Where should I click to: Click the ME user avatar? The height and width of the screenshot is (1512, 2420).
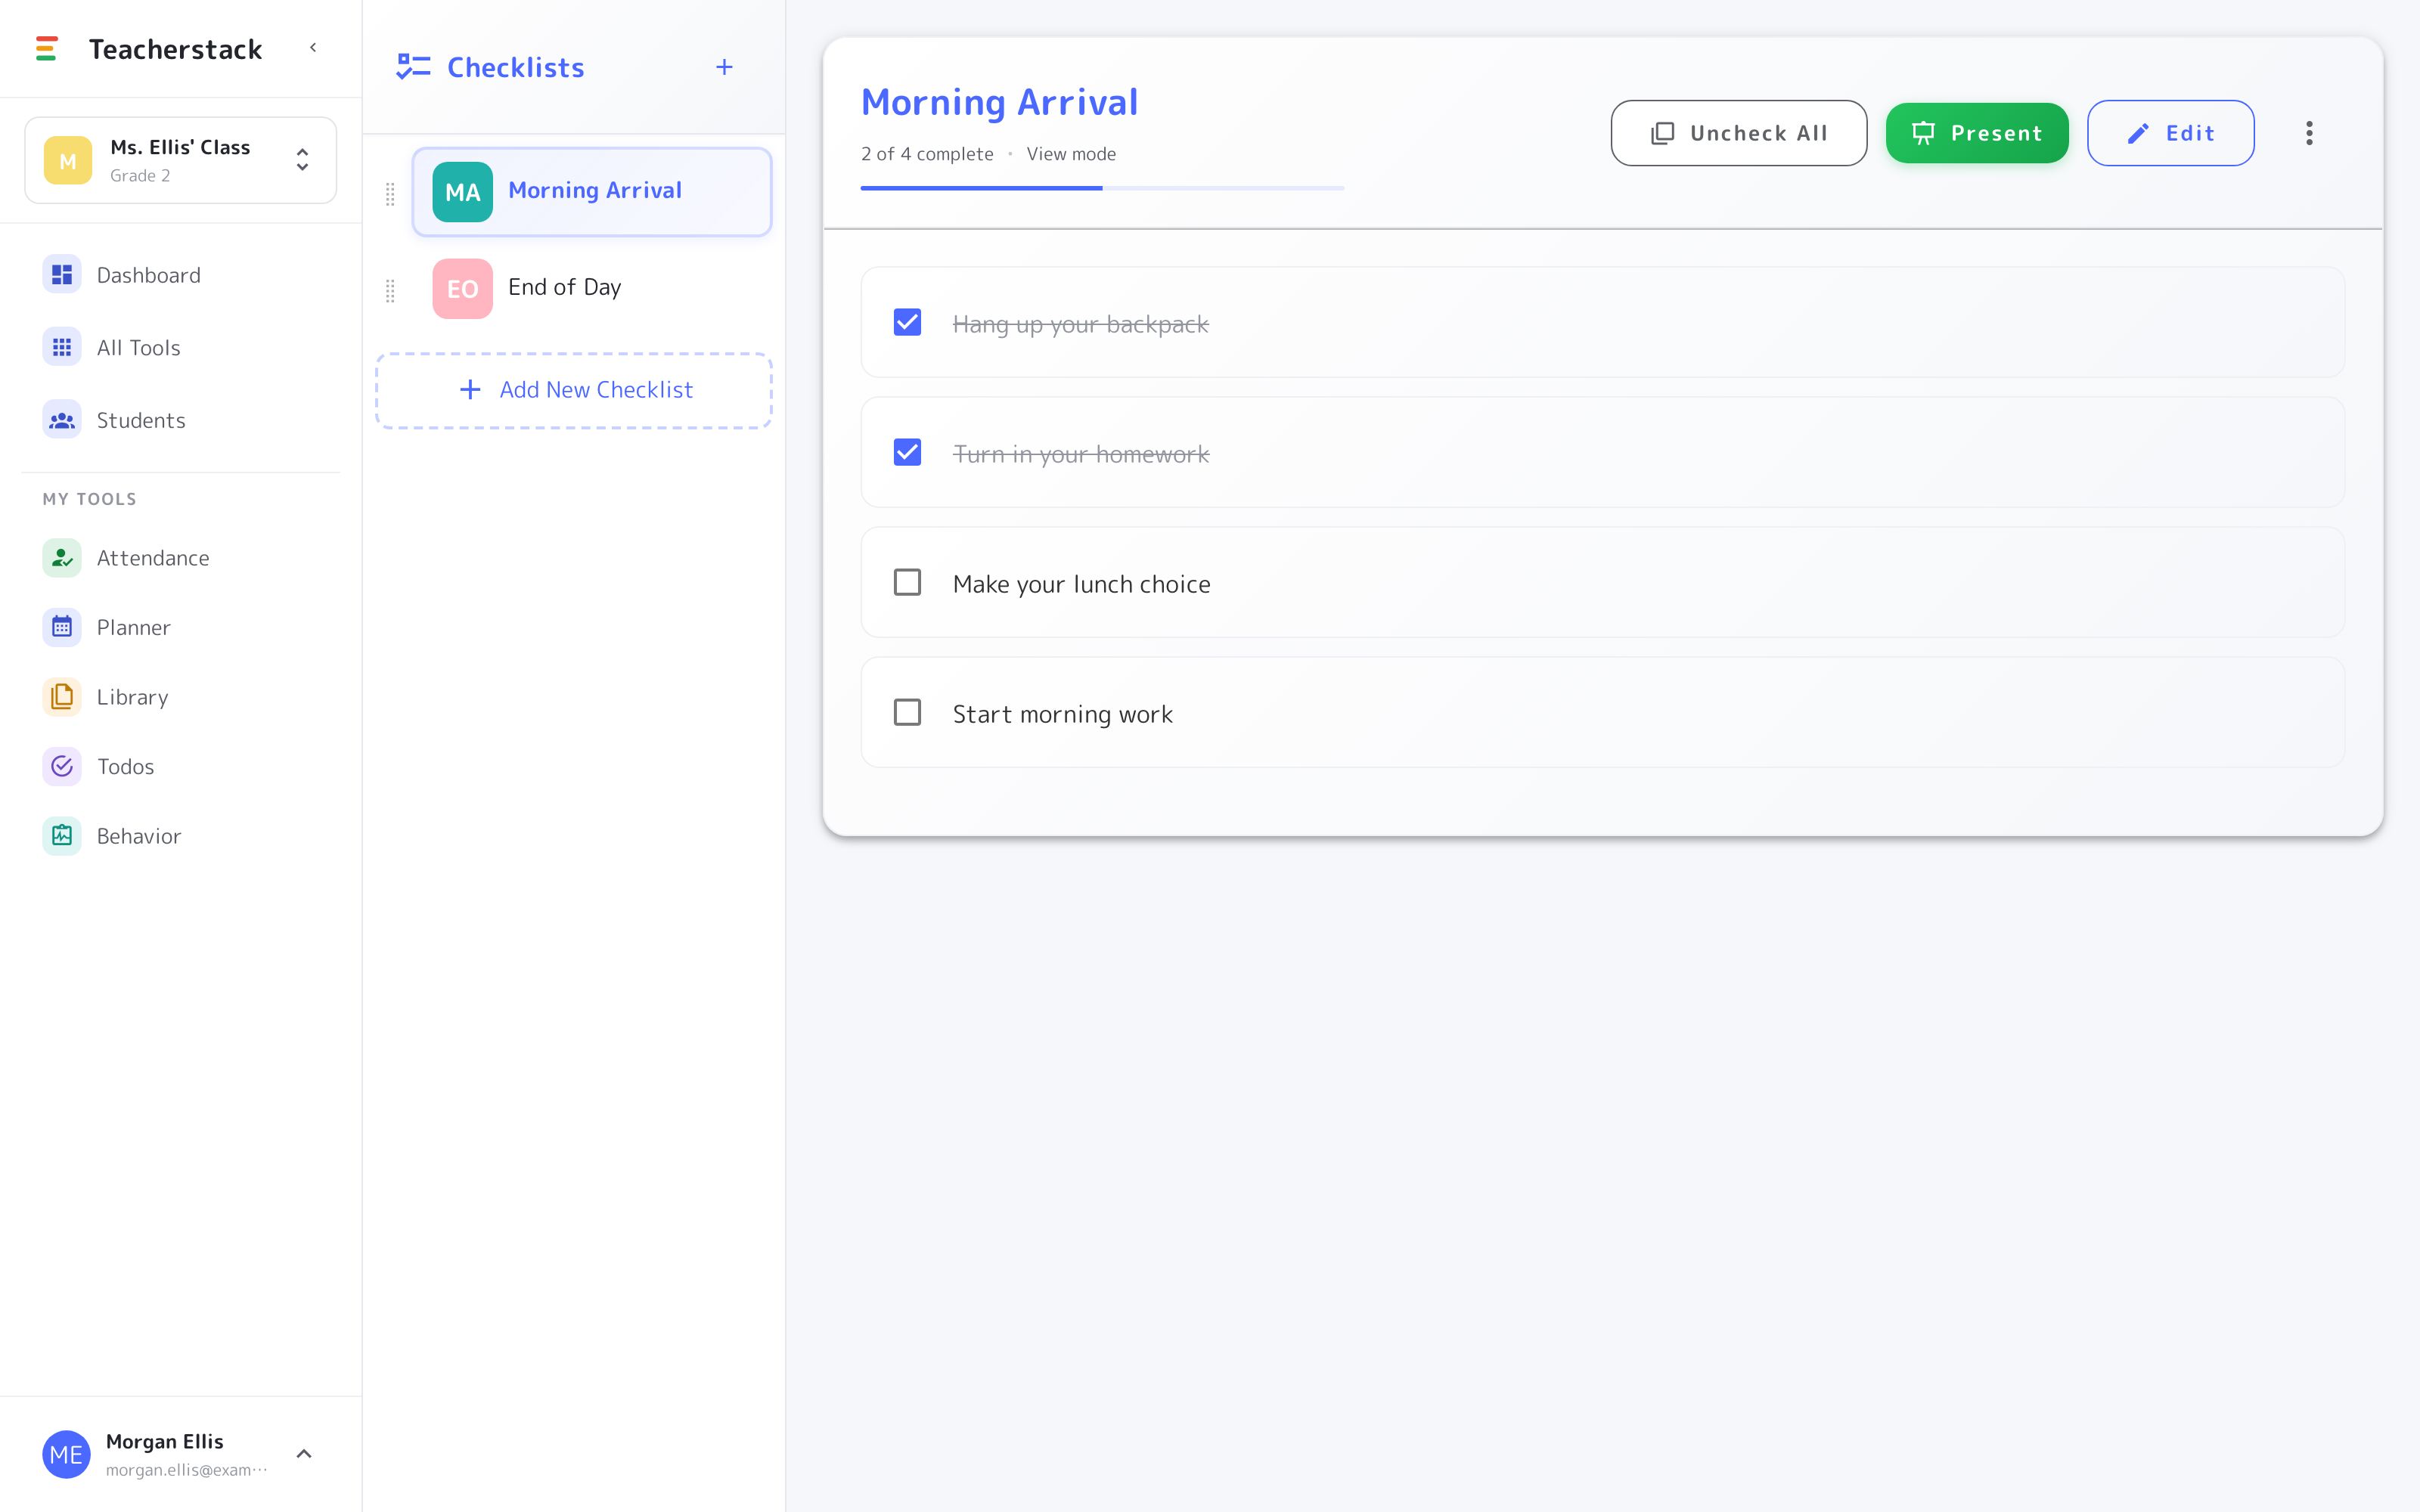click(66, 1454)
